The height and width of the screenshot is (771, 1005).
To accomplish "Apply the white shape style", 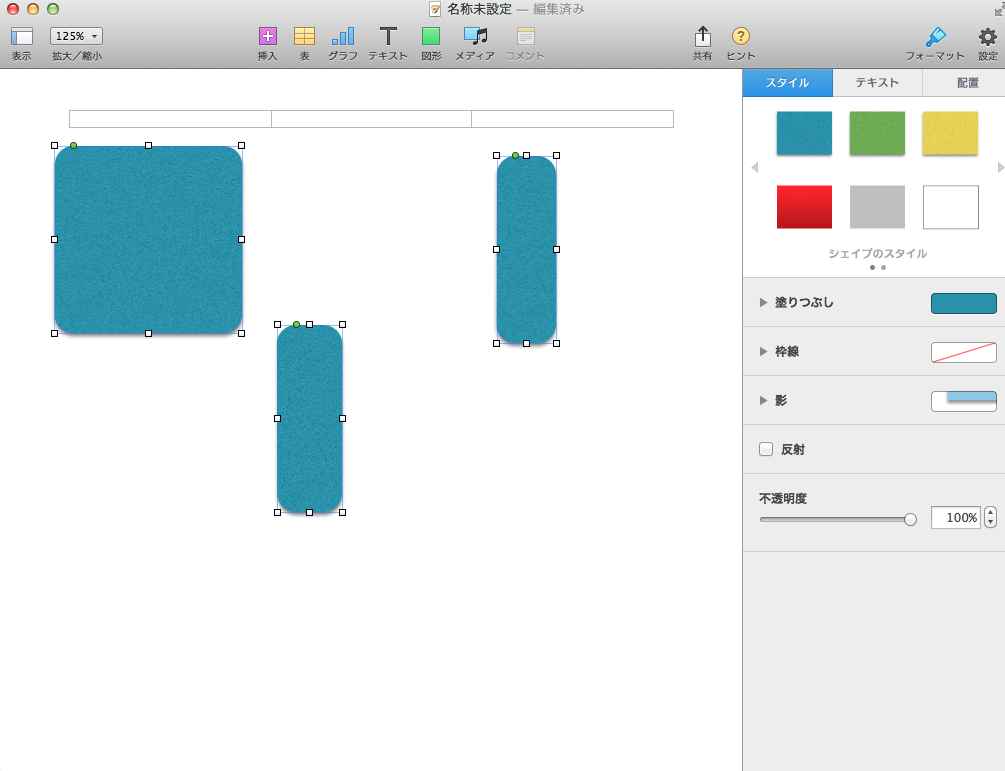I will [951, 207].
